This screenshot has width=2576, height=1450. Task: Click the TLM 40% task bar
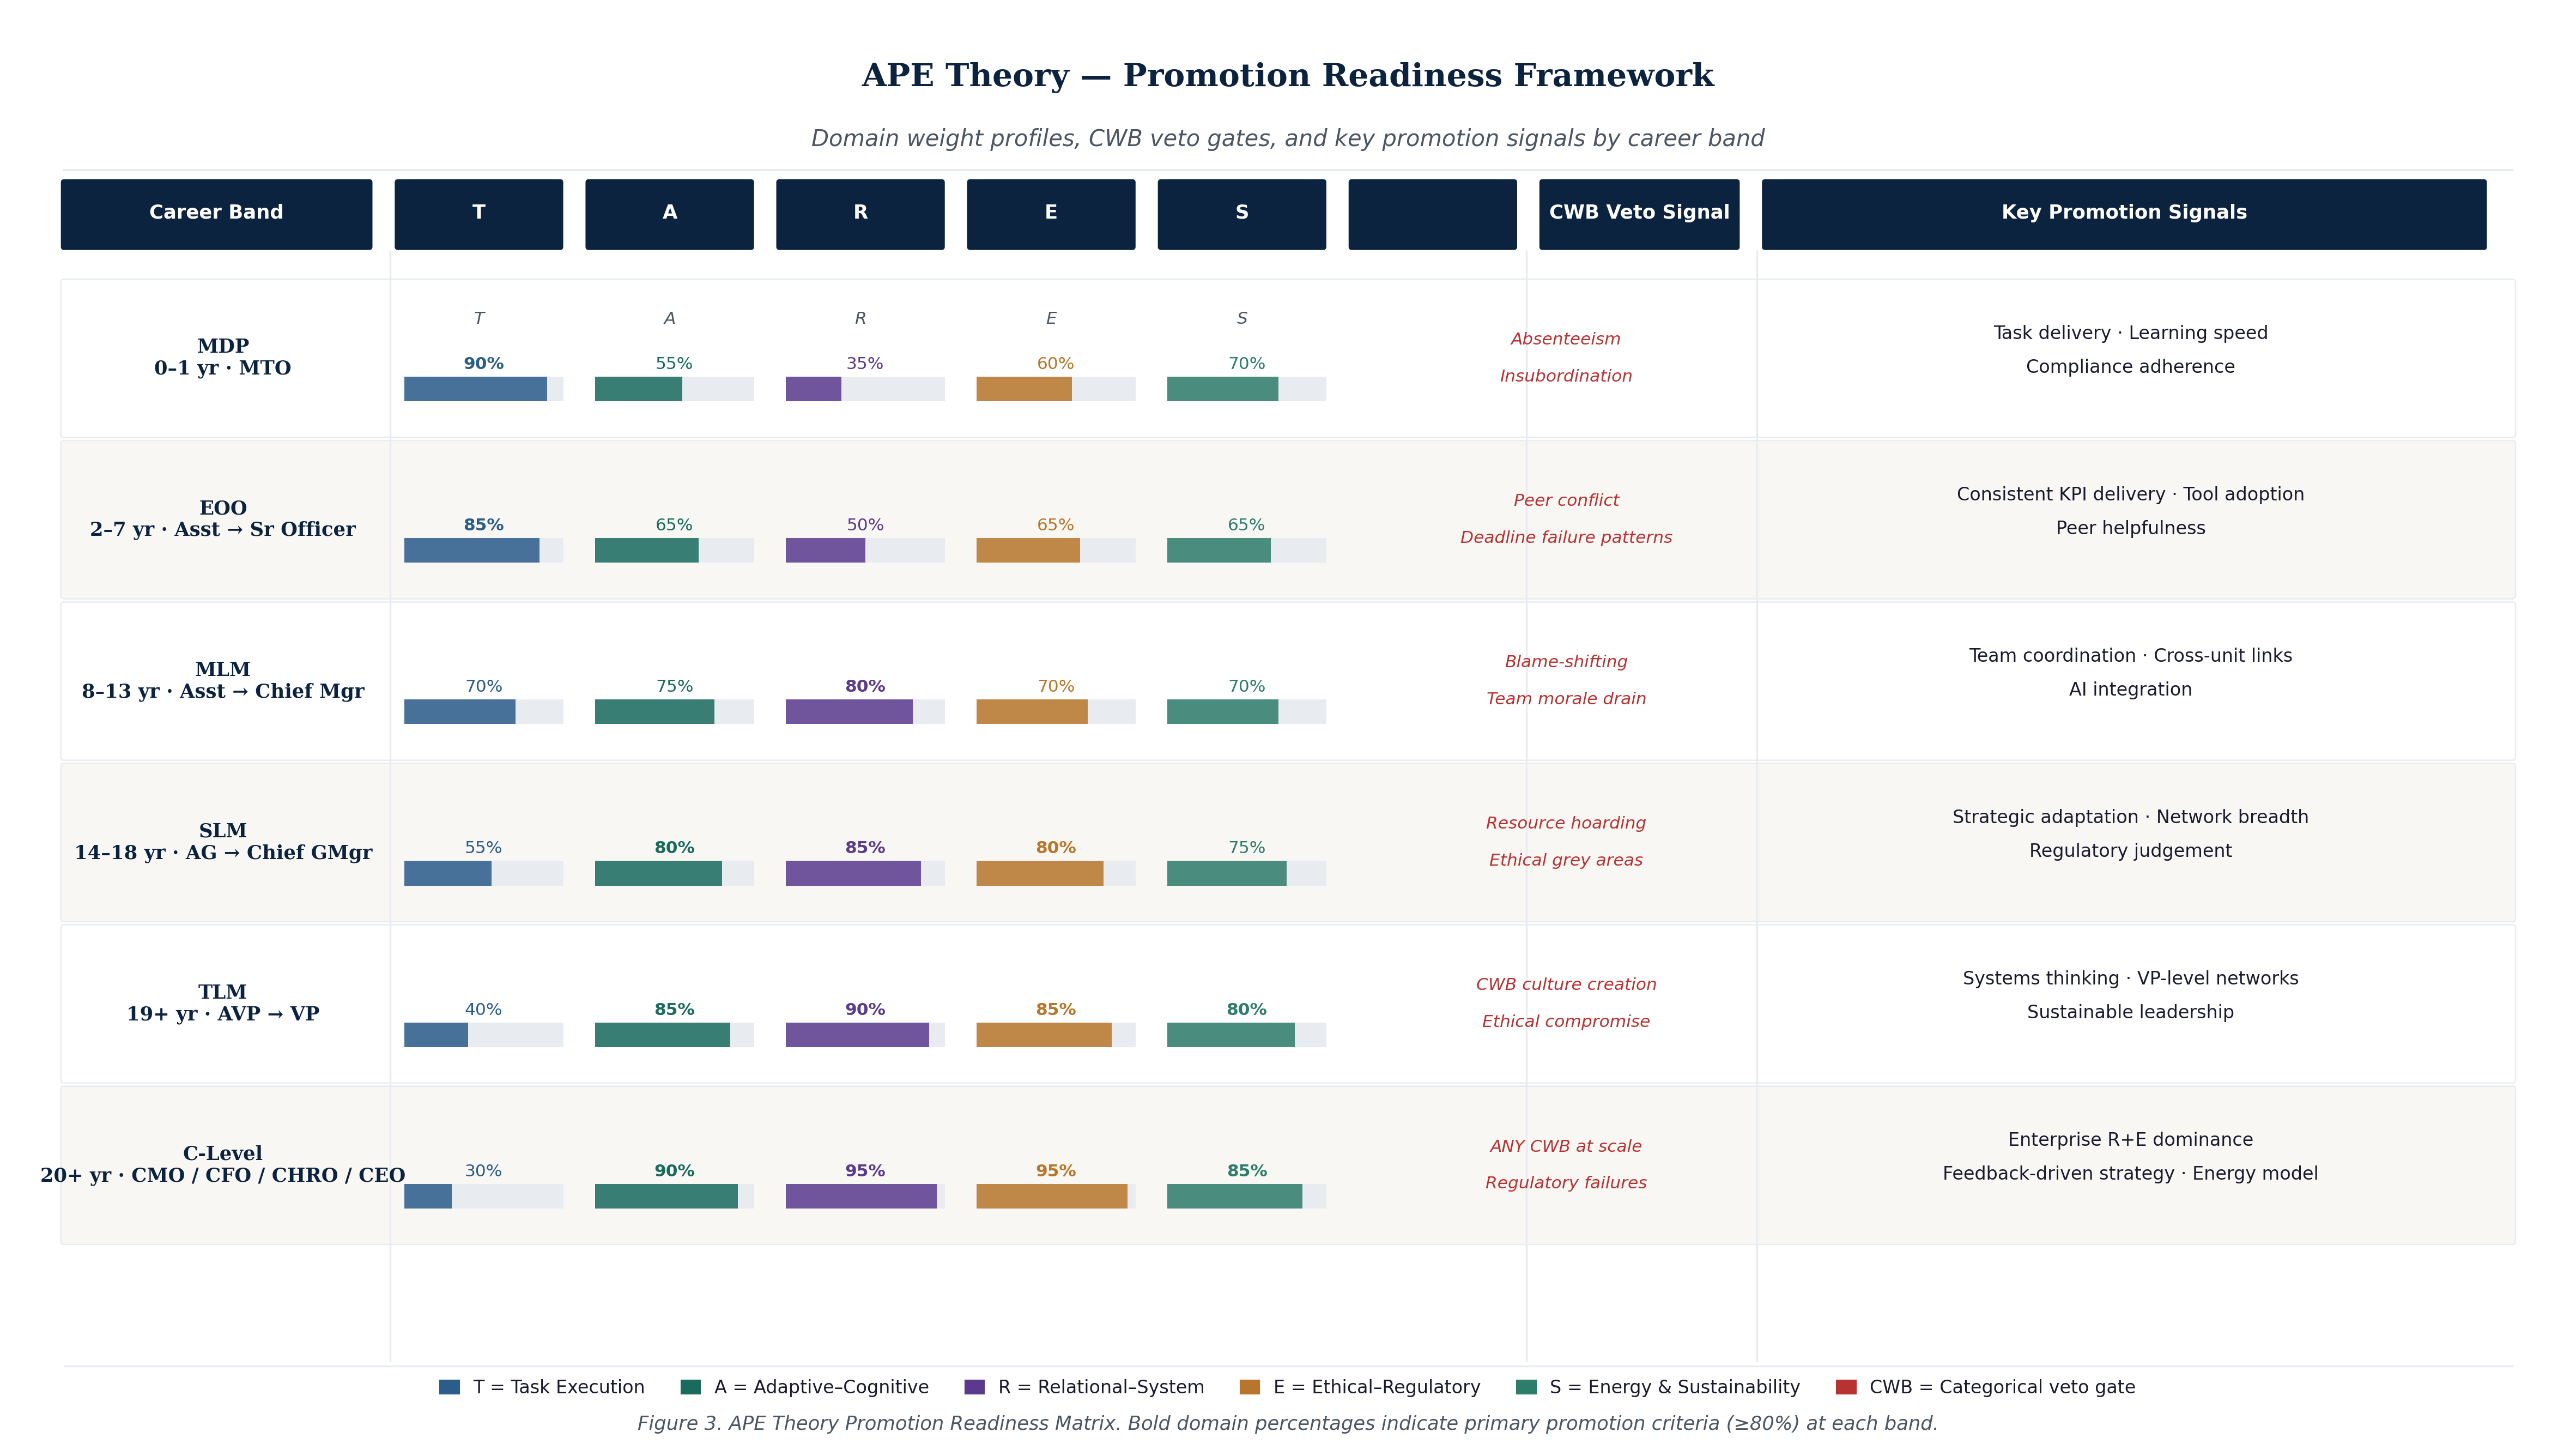[x=436, y=1035]
